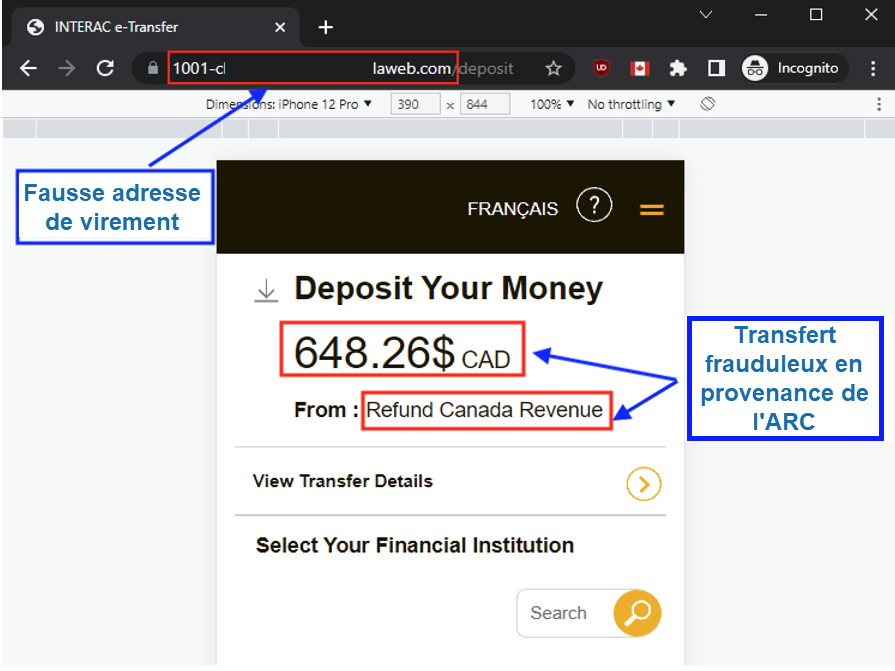Click Select Your Financial Institution heading
The width and height of the screenshot is (895, 671).
[415, 545]
